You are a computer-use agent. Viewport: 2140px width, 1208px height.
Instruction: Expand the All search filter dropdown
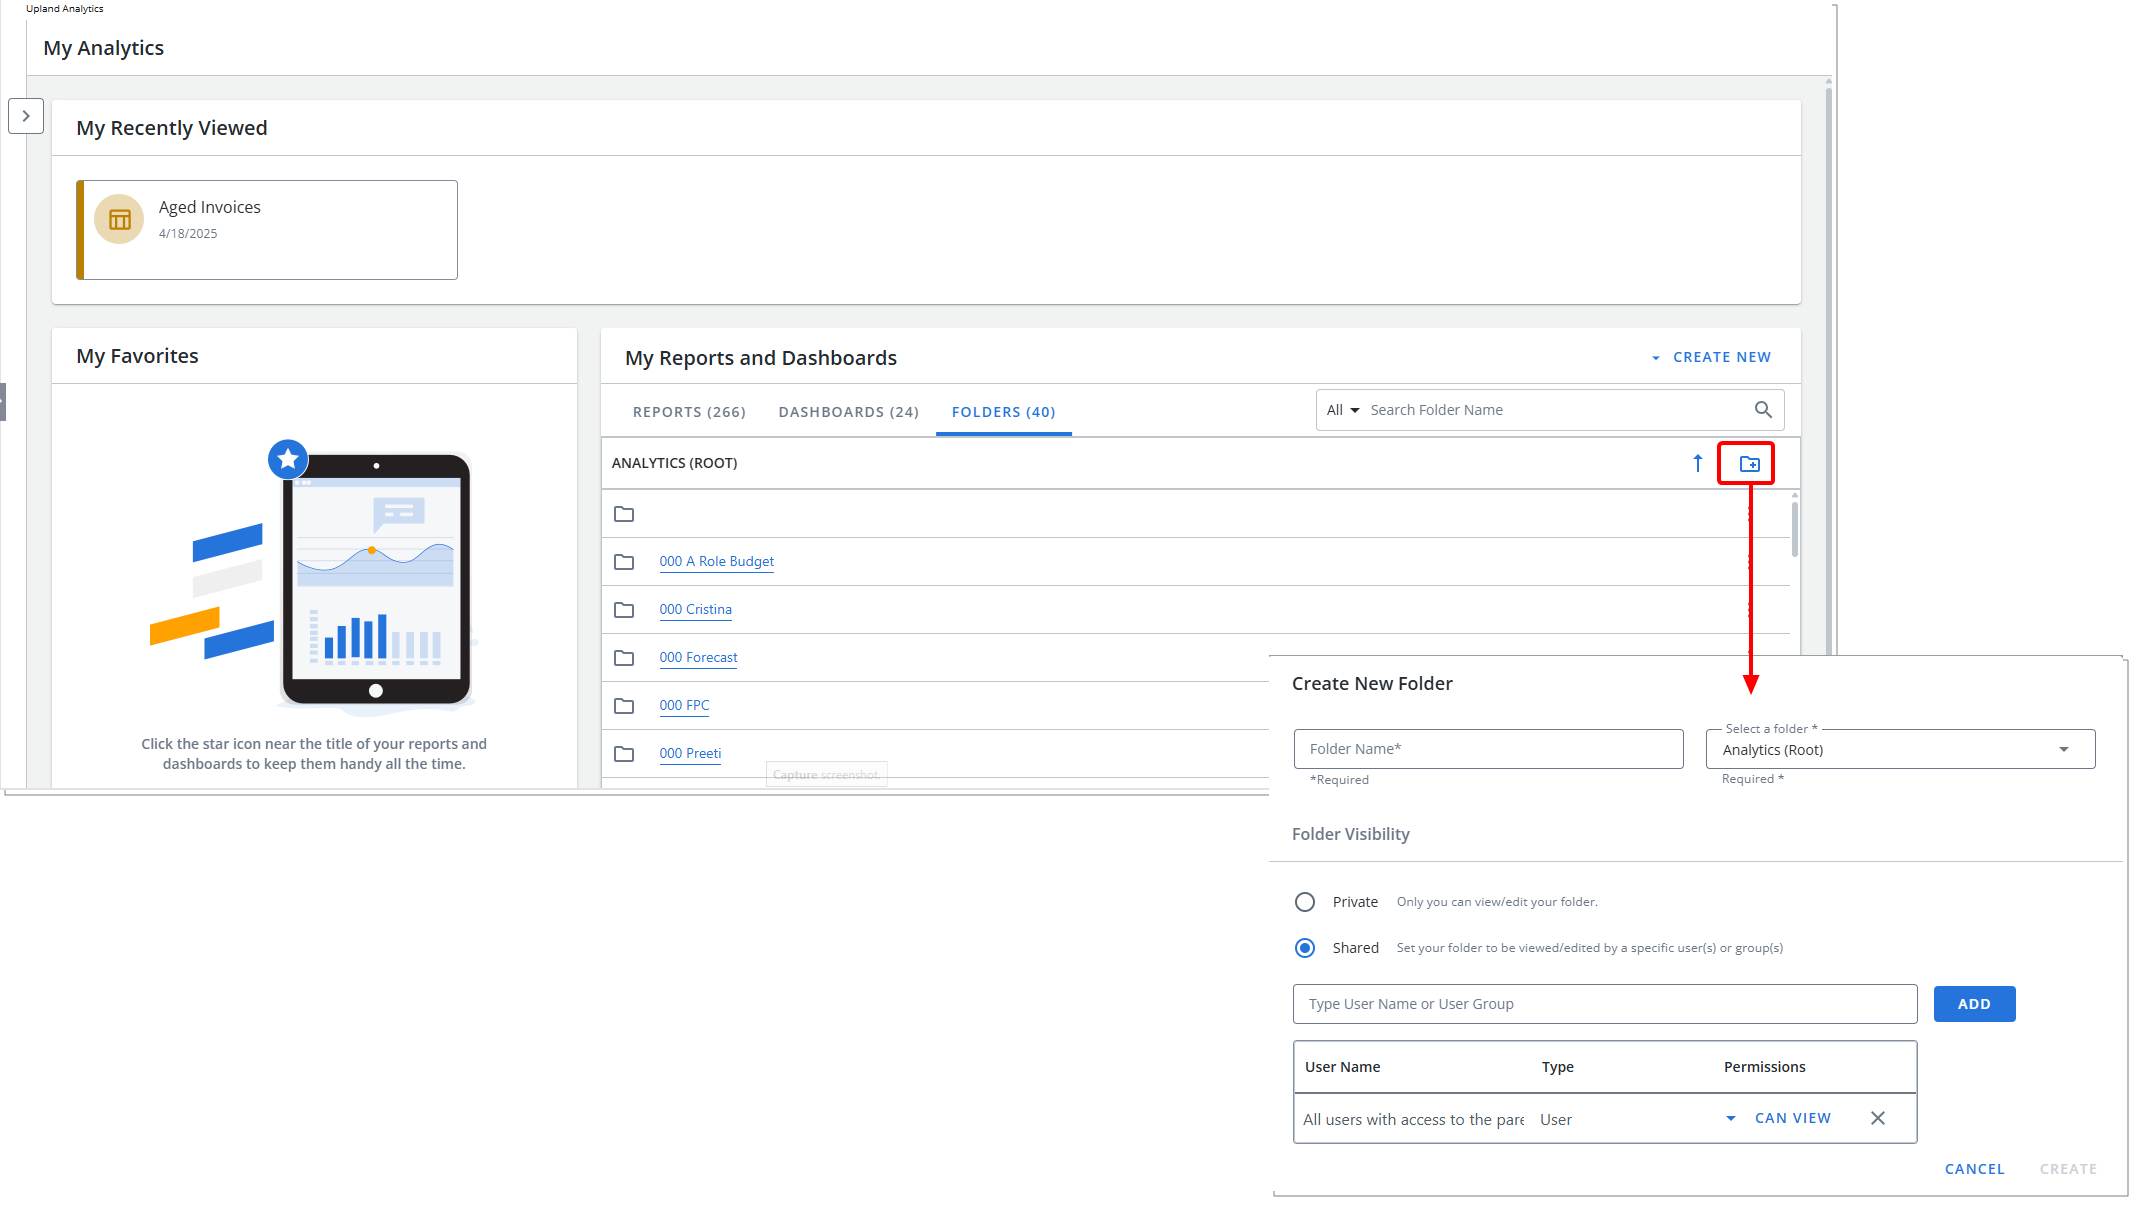click(x=1342, y=410)
